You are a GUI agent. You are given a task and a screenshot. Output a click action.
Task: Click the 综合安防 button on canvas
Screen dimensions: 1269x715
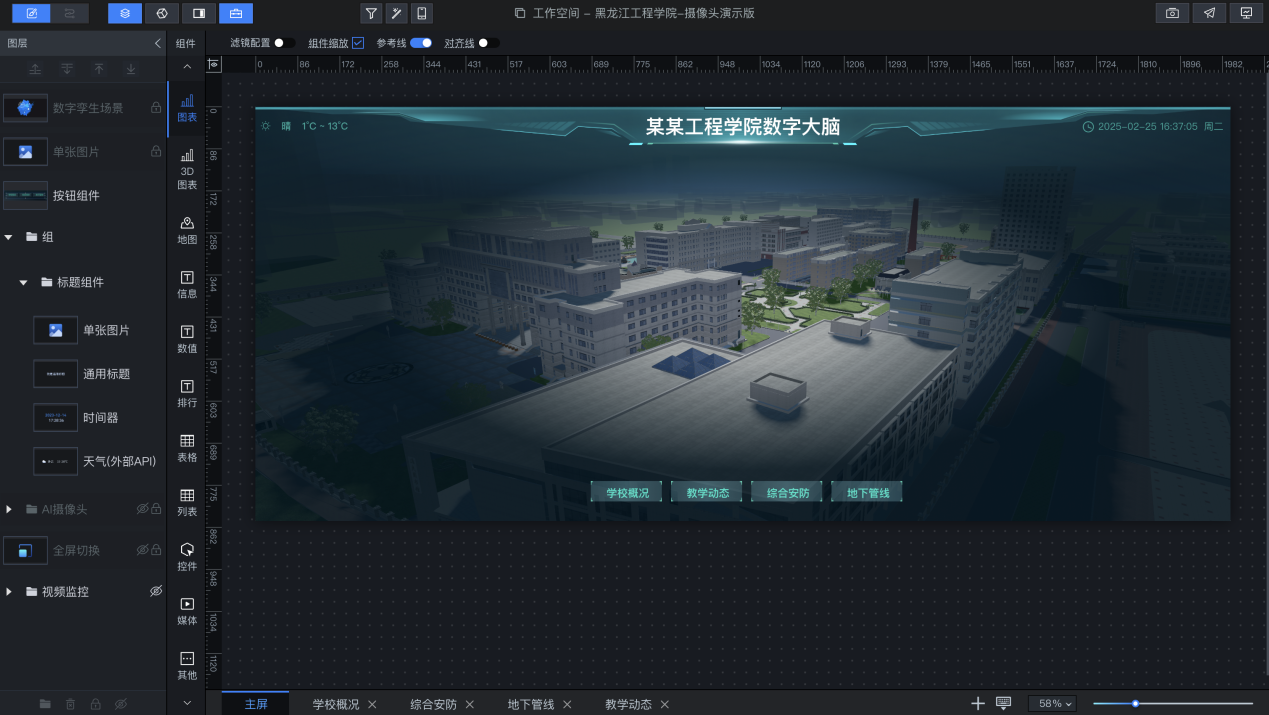(787, 492)
